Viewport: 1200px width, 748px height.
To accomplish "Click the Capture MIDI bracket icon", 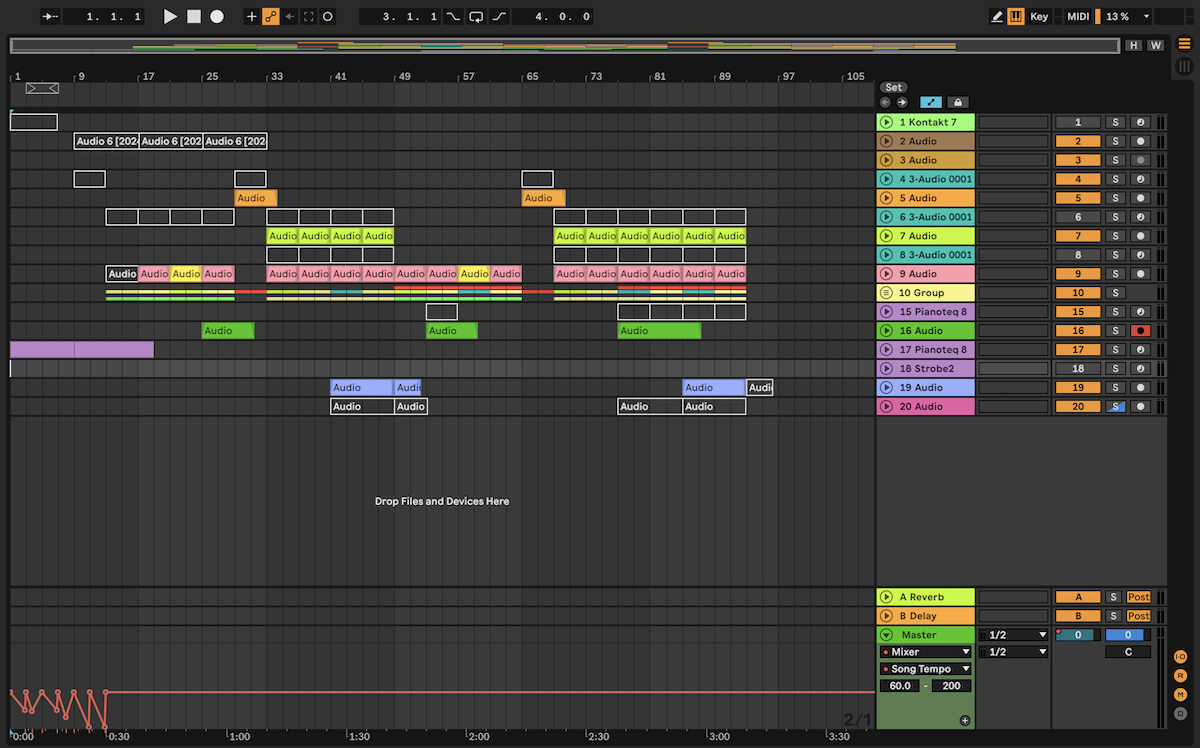I will tap(309, 17).
